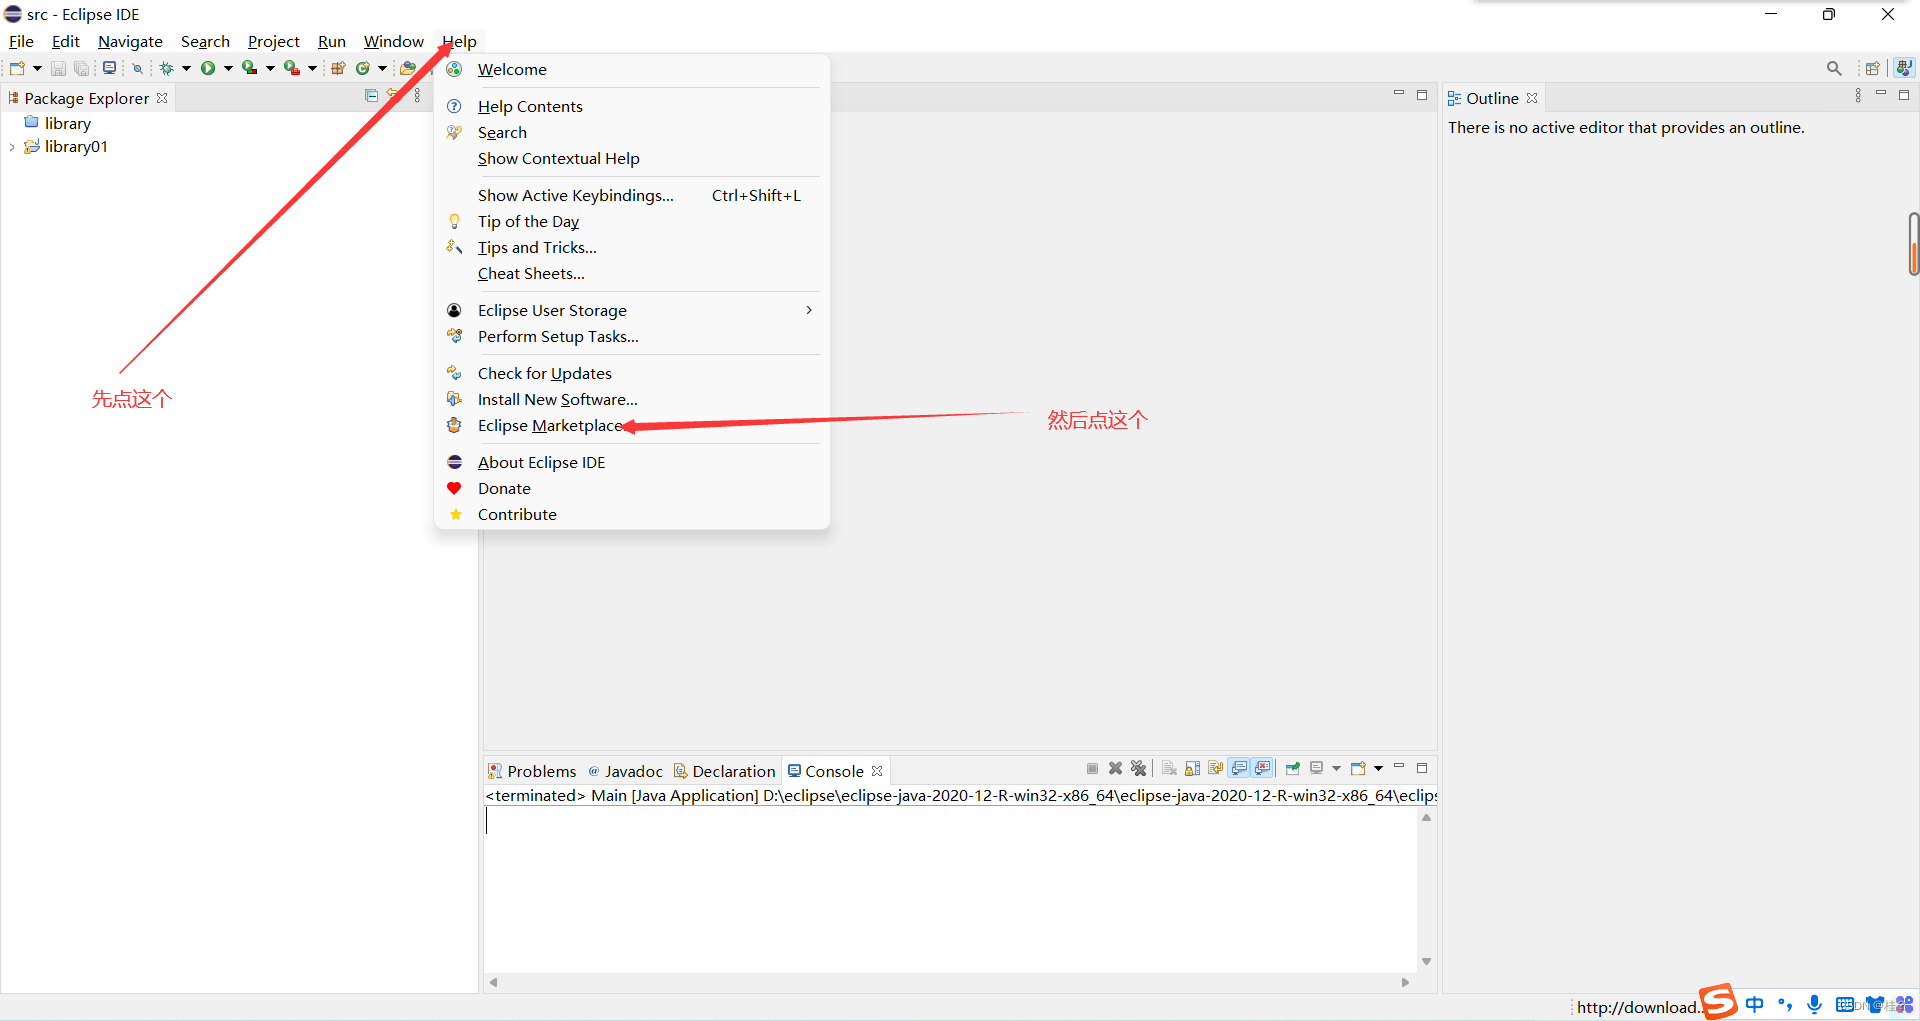
Task: Click the Save toolbar icon
Action: point(58,68)
